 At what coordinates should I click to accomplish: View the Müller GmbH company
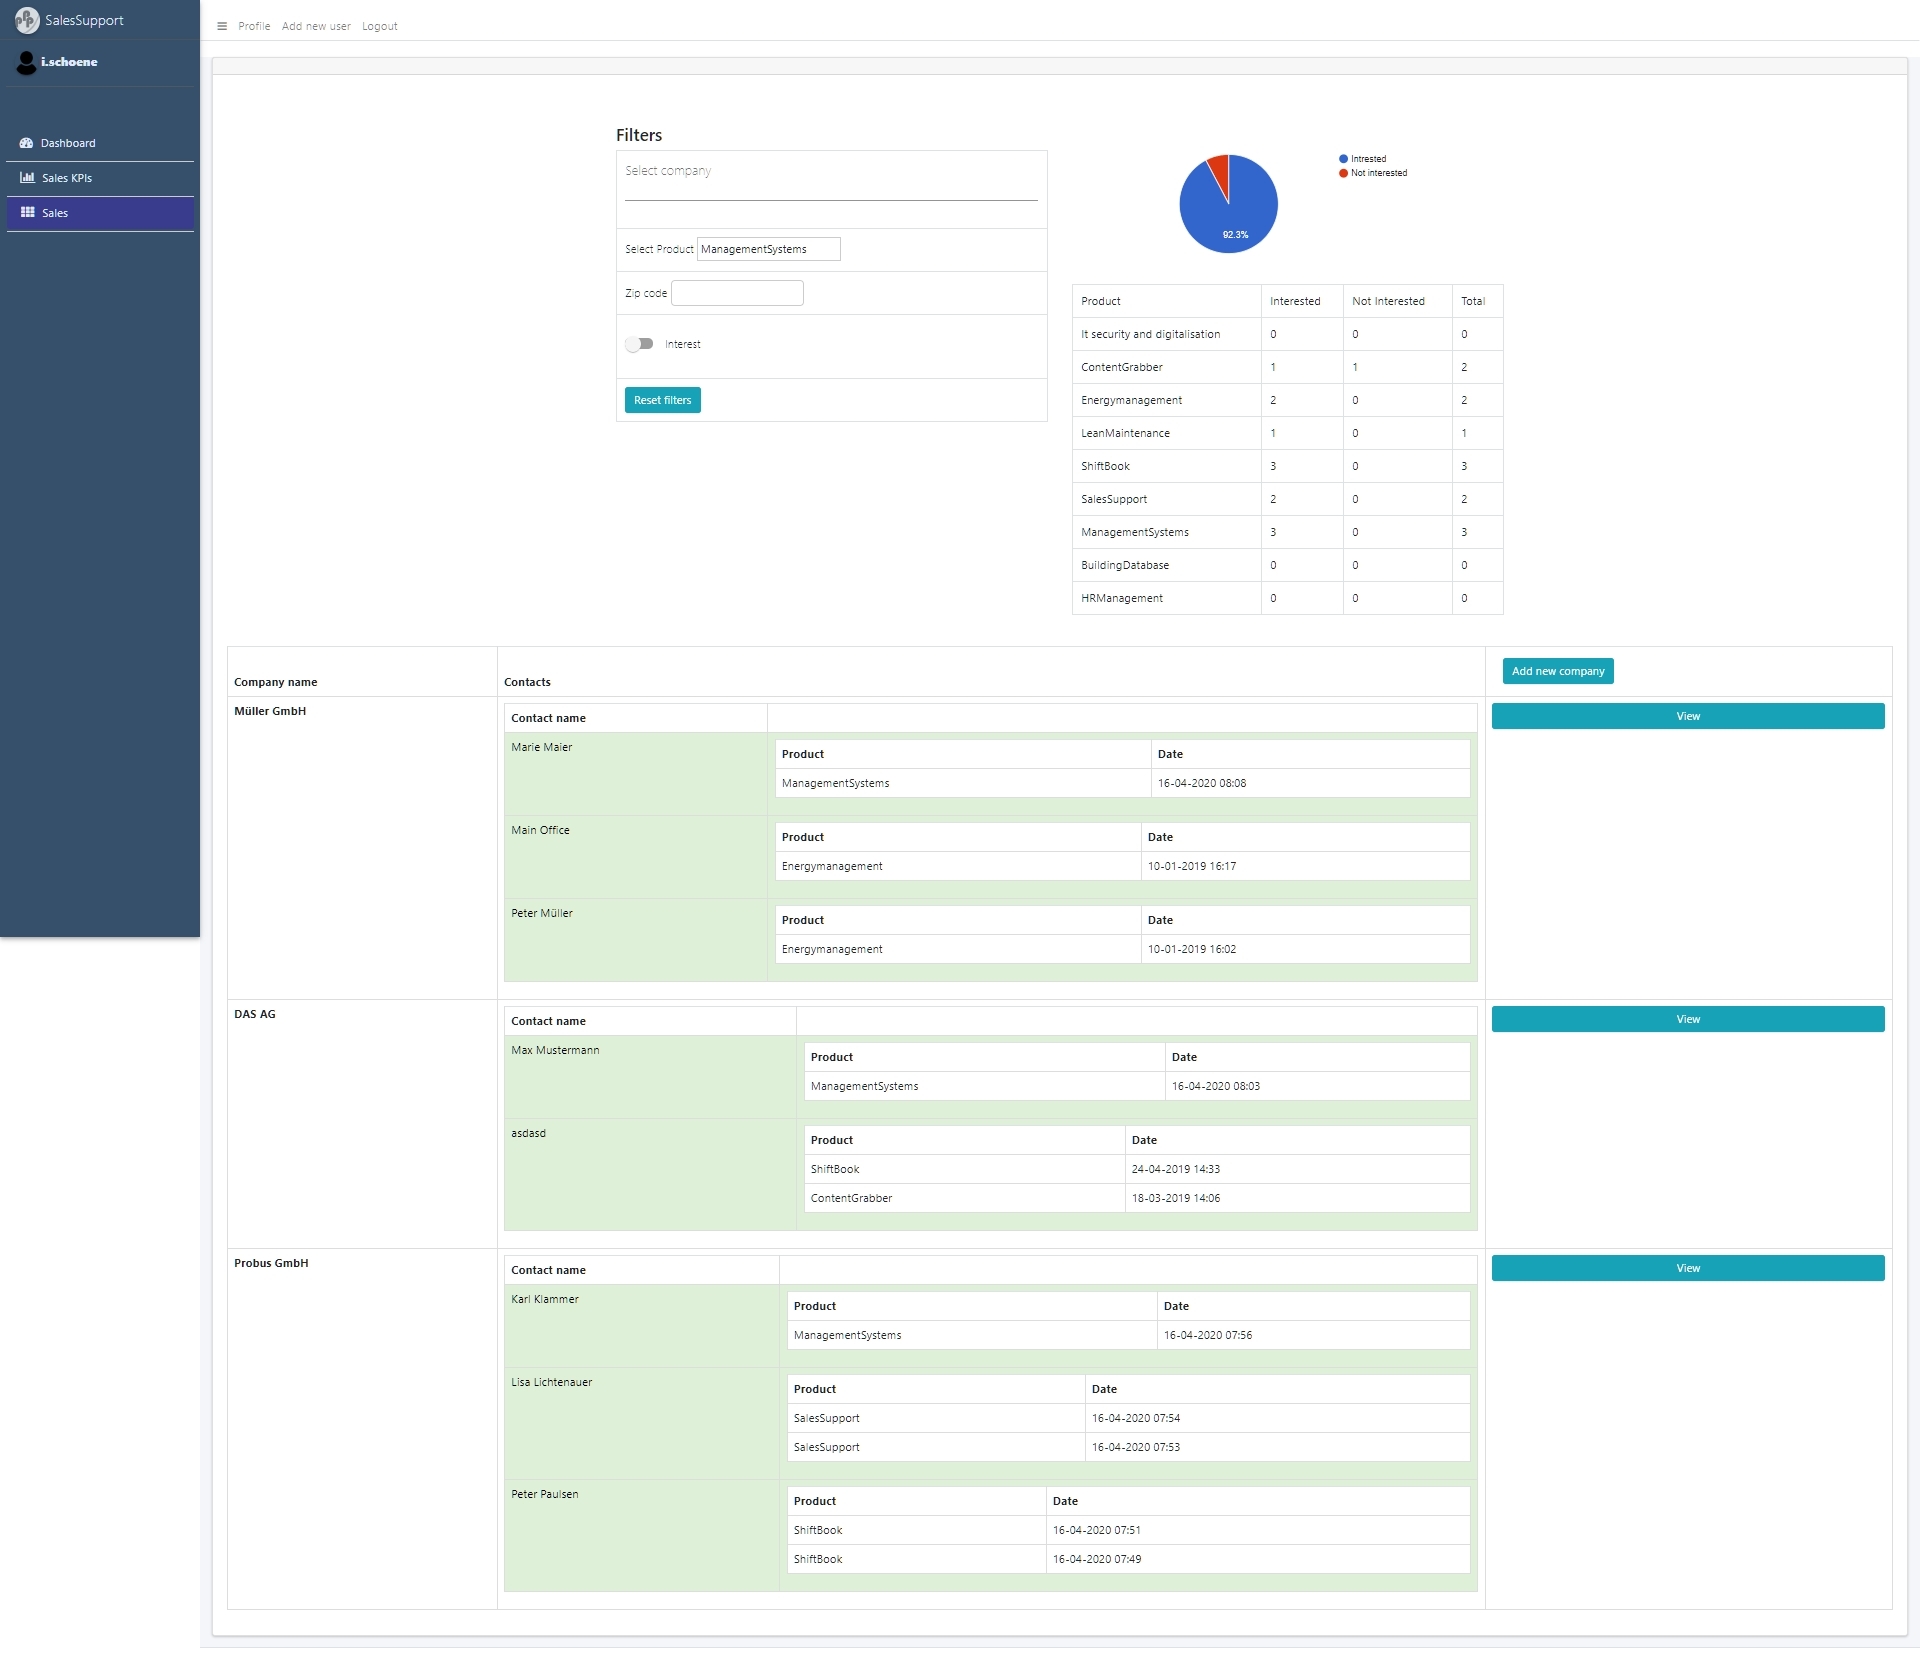(1687, 716)
